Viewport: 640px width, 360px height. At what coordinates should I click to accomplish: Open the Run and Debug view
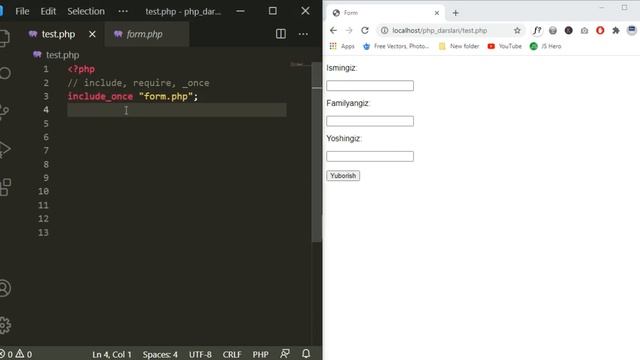pos(4,149)
